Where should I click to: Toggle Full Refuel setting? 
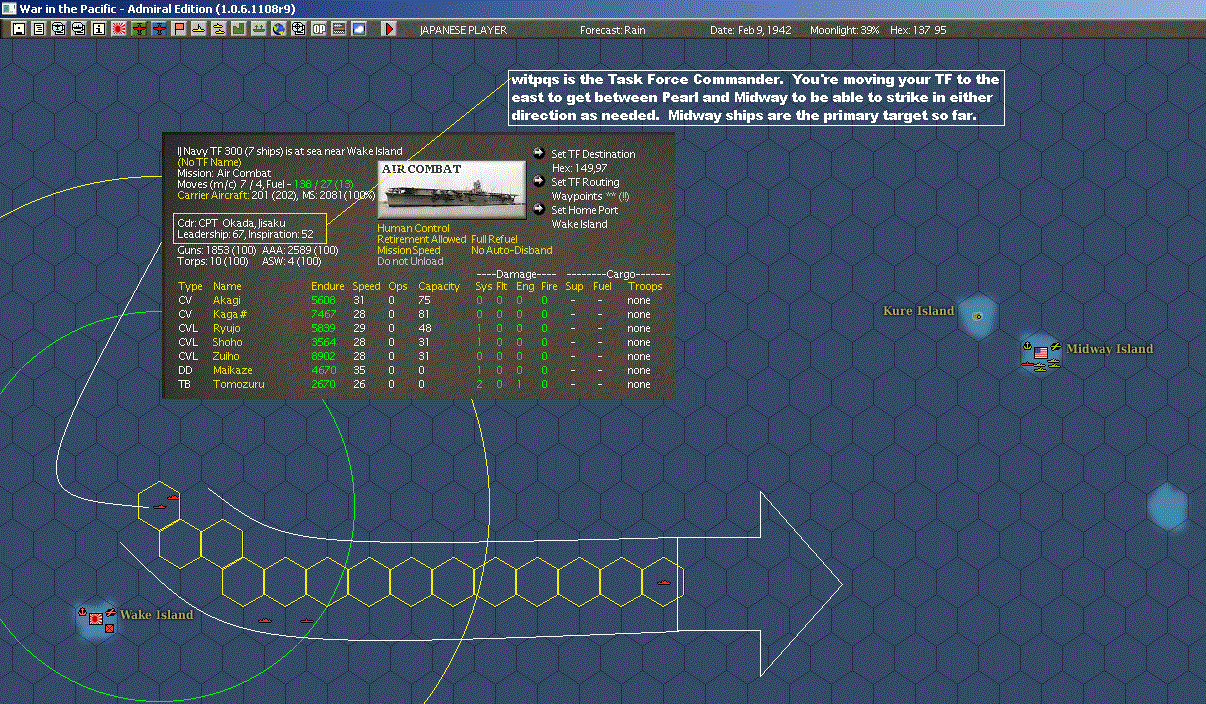[x=494, y=239]
